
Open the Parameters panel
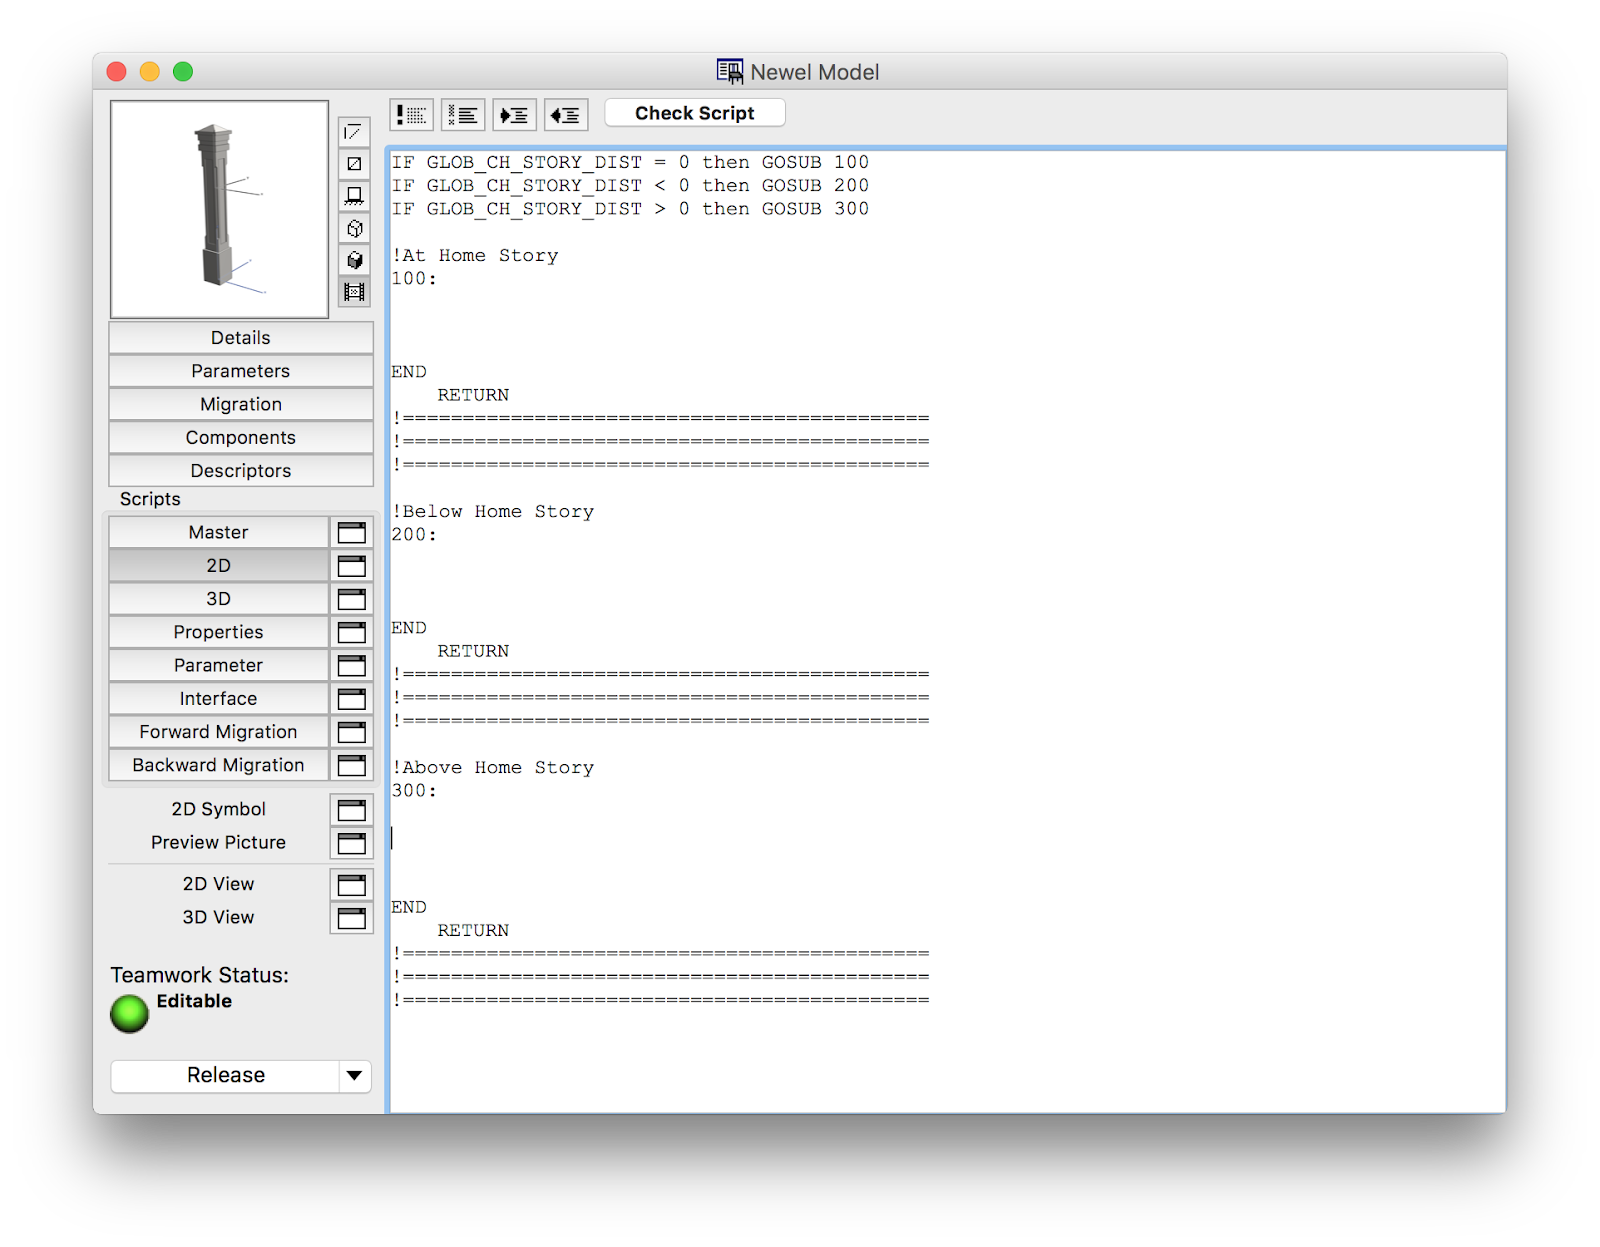click(241, 371)
